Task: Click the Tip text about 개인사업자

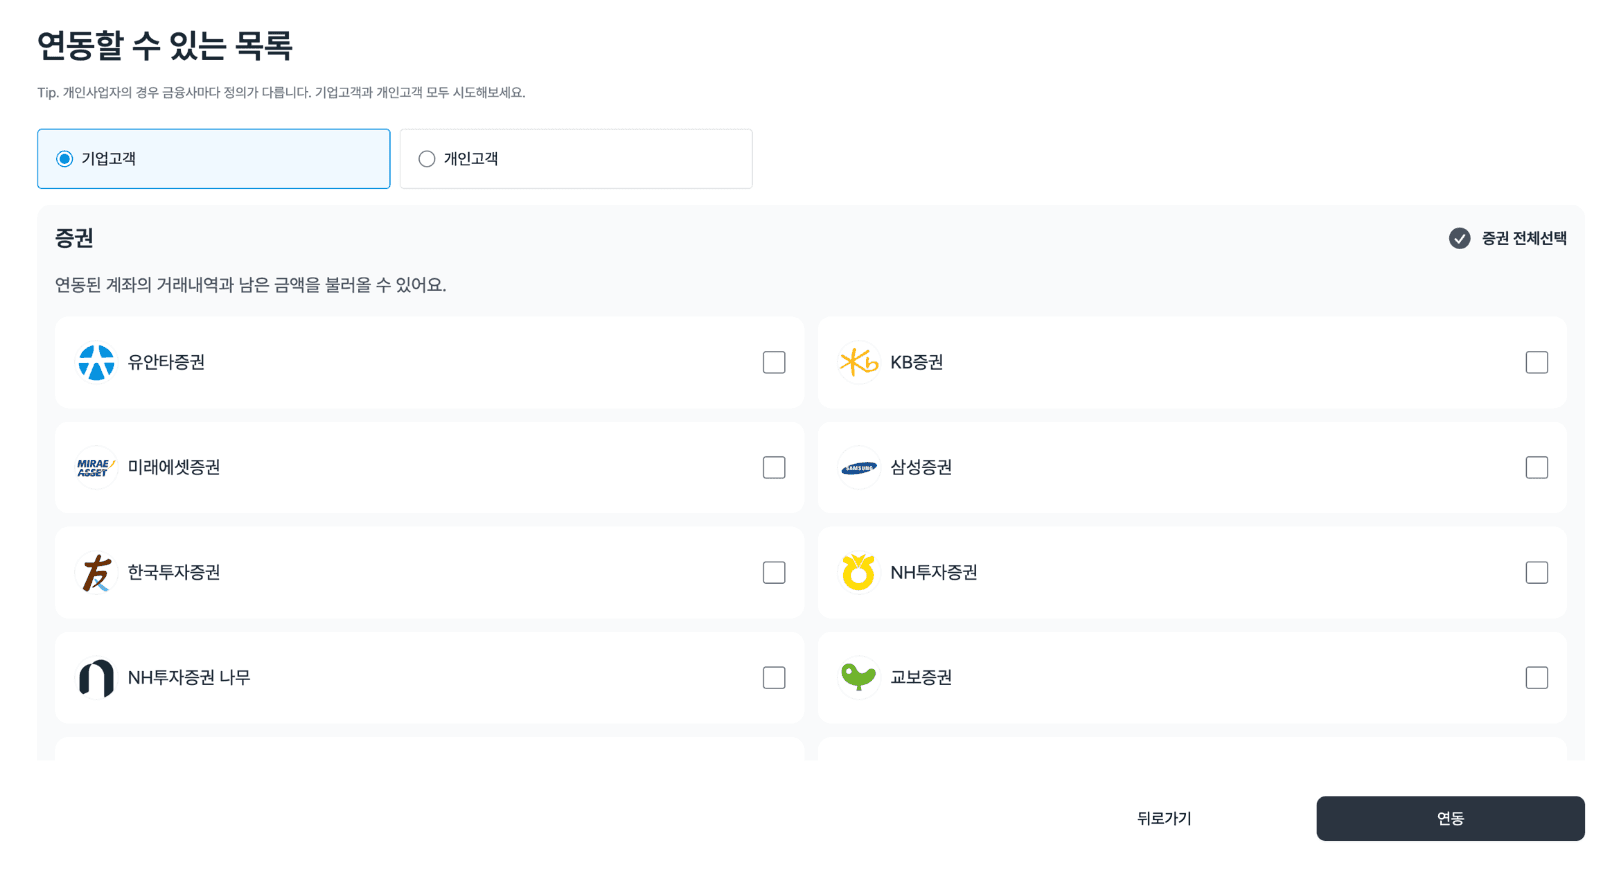Action: [281, 92]
